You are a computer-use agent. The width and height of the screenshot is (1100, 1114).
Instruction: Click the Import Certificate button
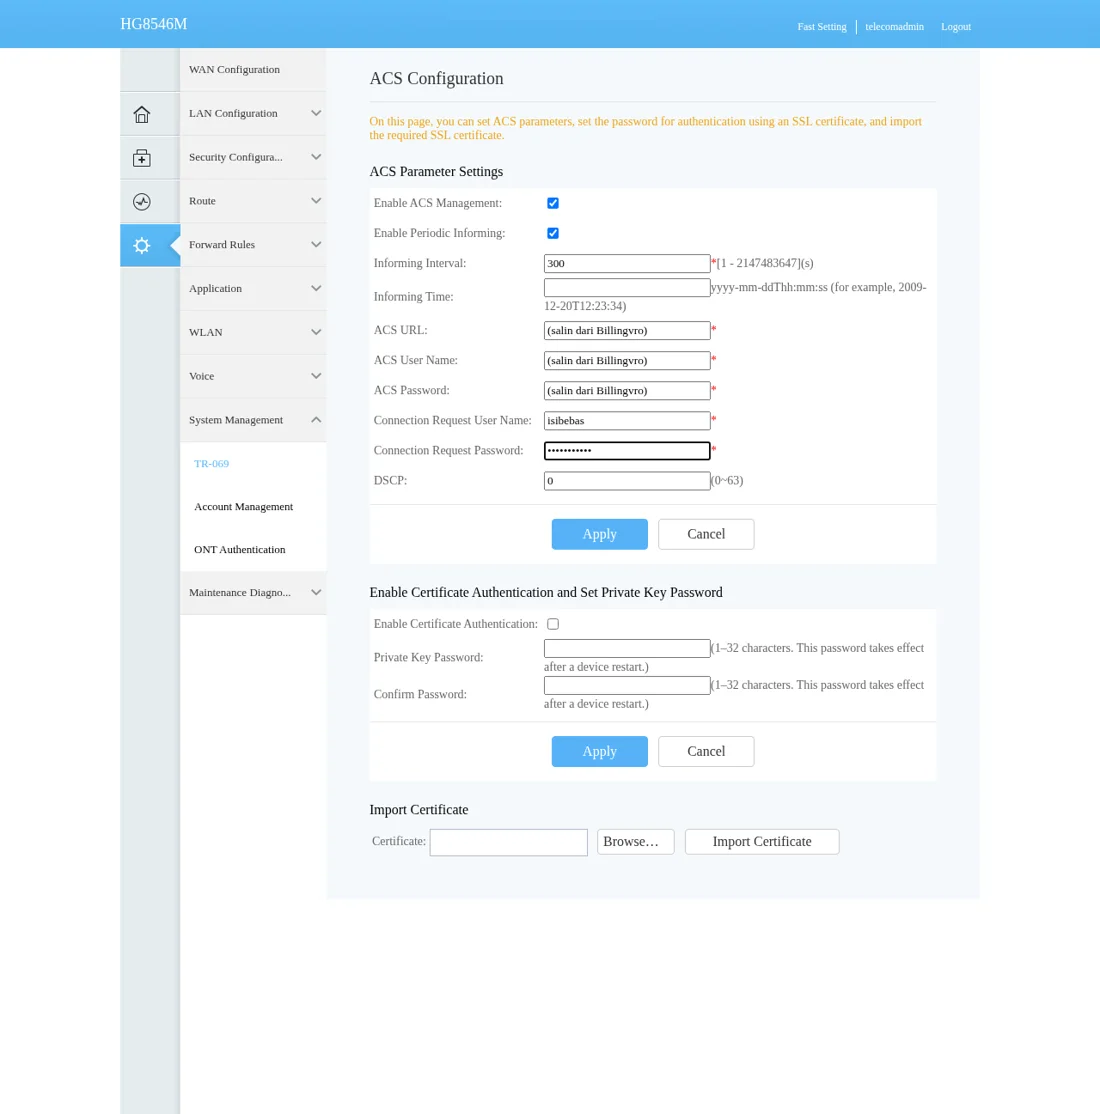pyautogui.click(x=762, y=842)
